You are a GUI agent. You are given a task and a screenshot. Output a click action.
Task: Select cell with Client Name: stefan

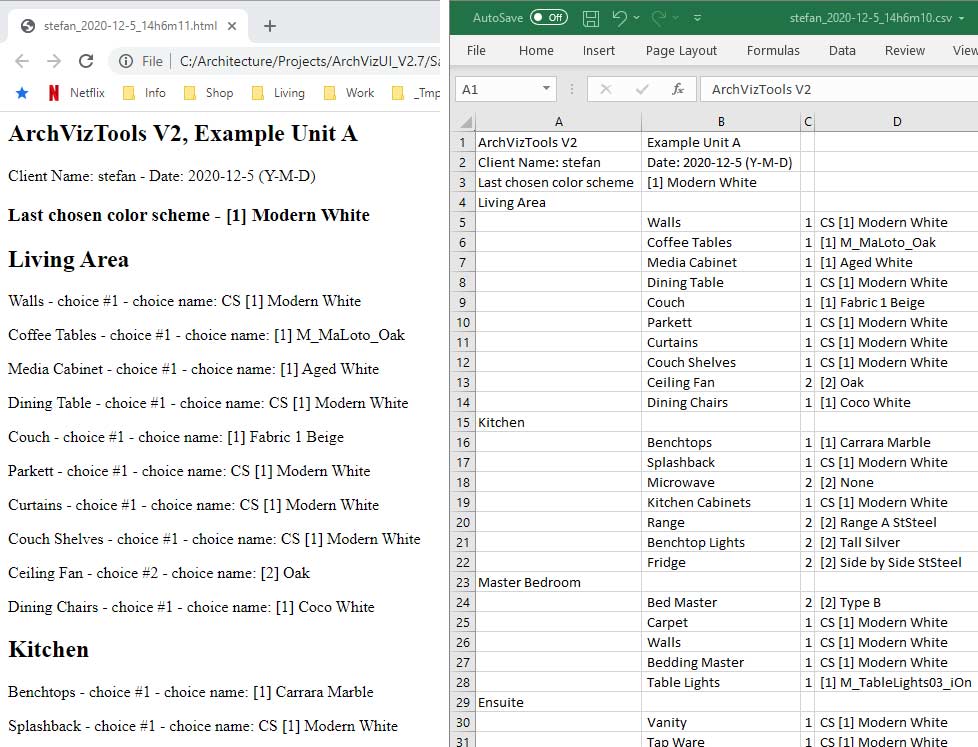pos(558,162)
